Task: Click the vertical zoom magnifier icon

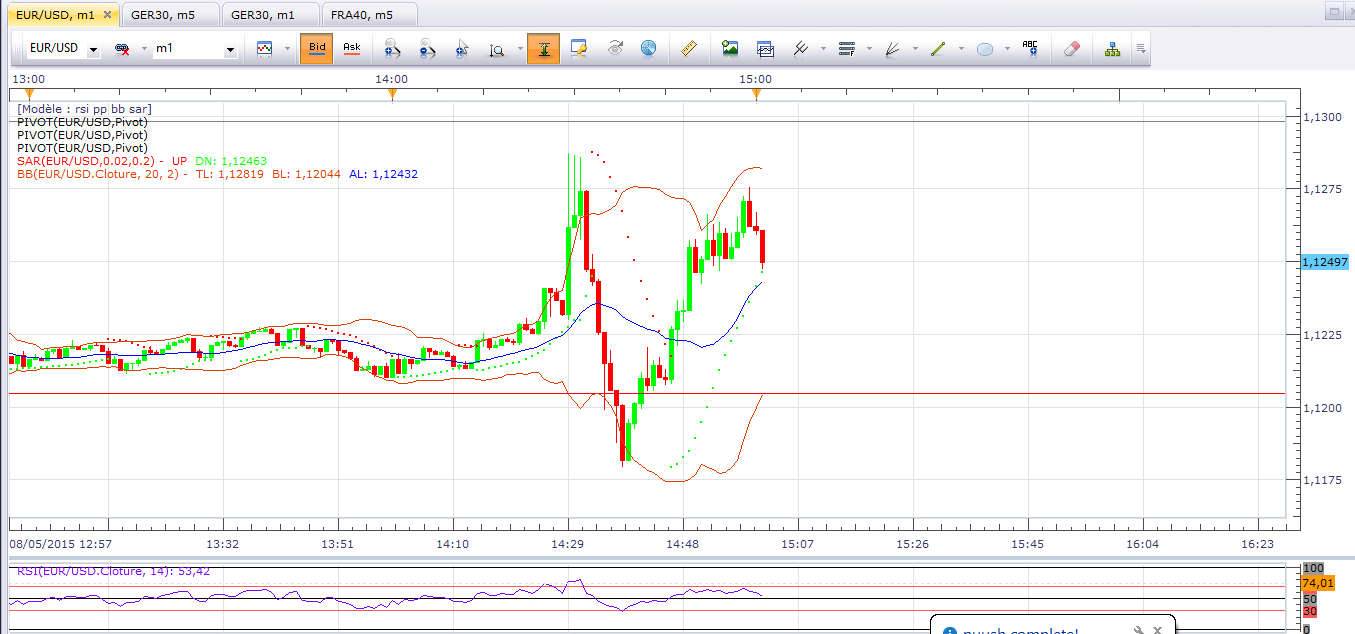Action: tap(497, 48)
